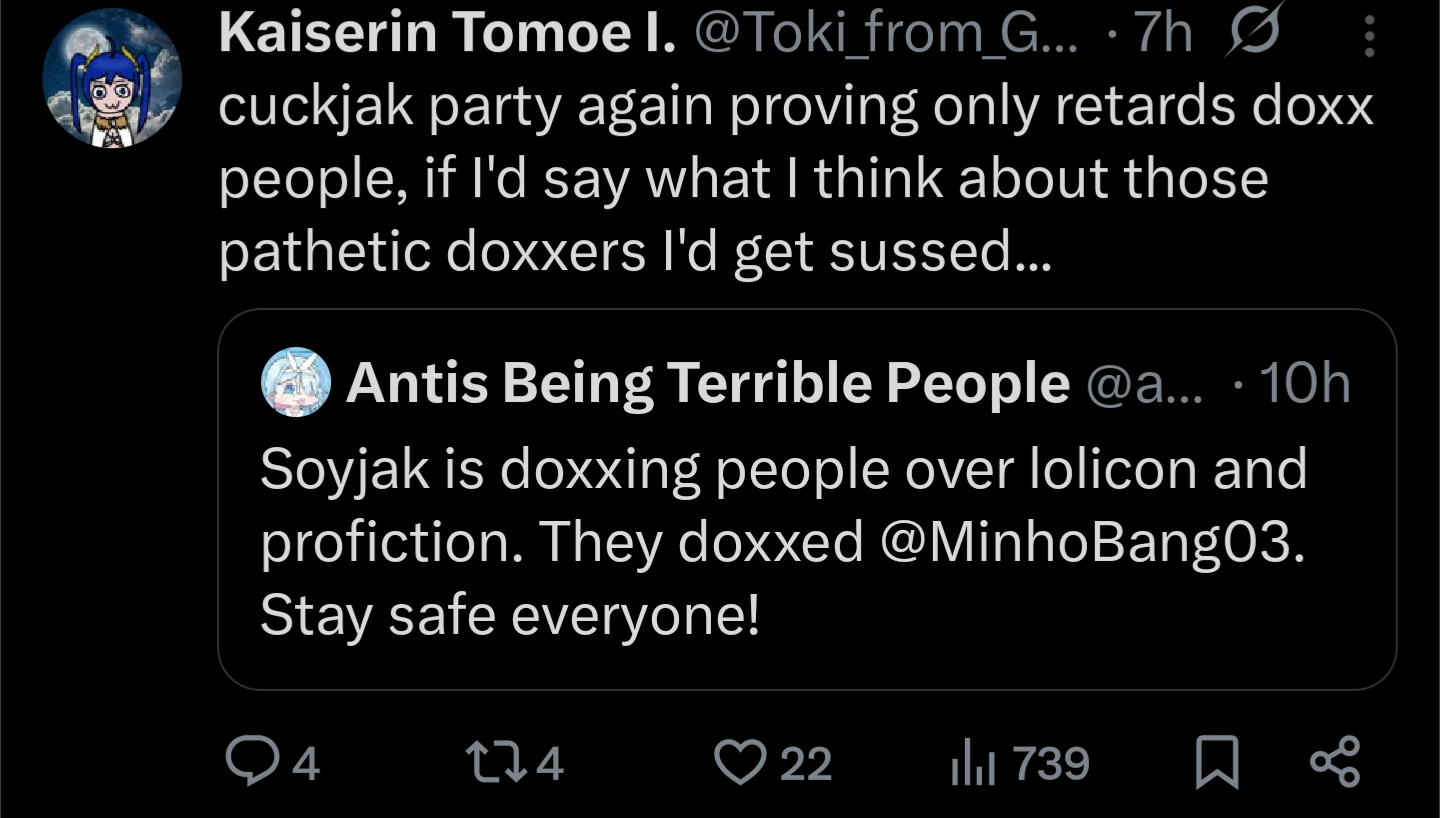Open Kaiserin Tomoe I. profile avatar
Image resolution: width=1440 pixels, height=818 pixels.
click(x=111, y=80)
